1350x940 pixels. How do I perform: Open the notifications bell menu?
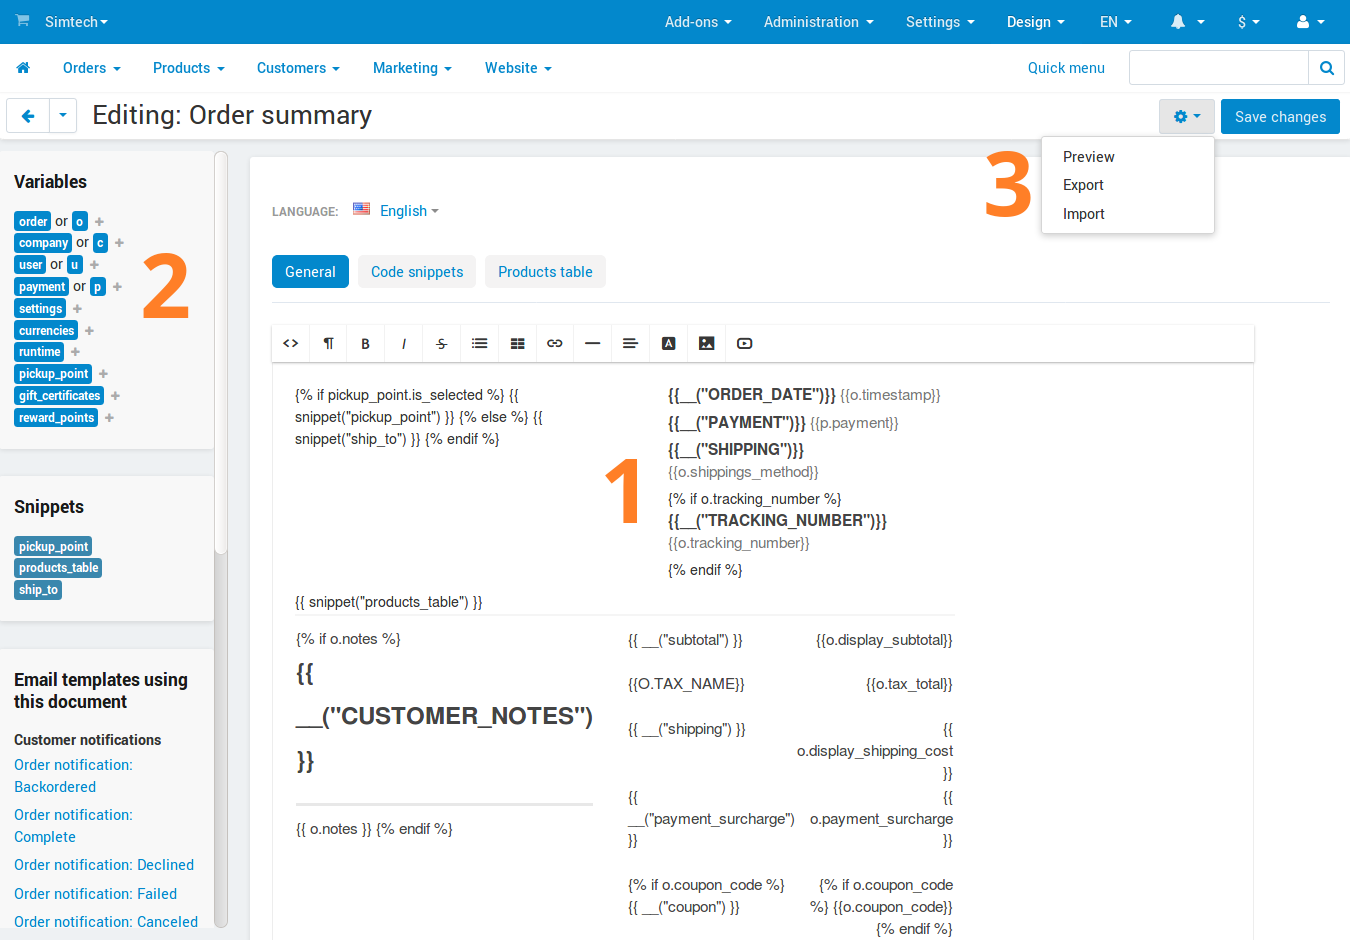(x=1187, y=22)
